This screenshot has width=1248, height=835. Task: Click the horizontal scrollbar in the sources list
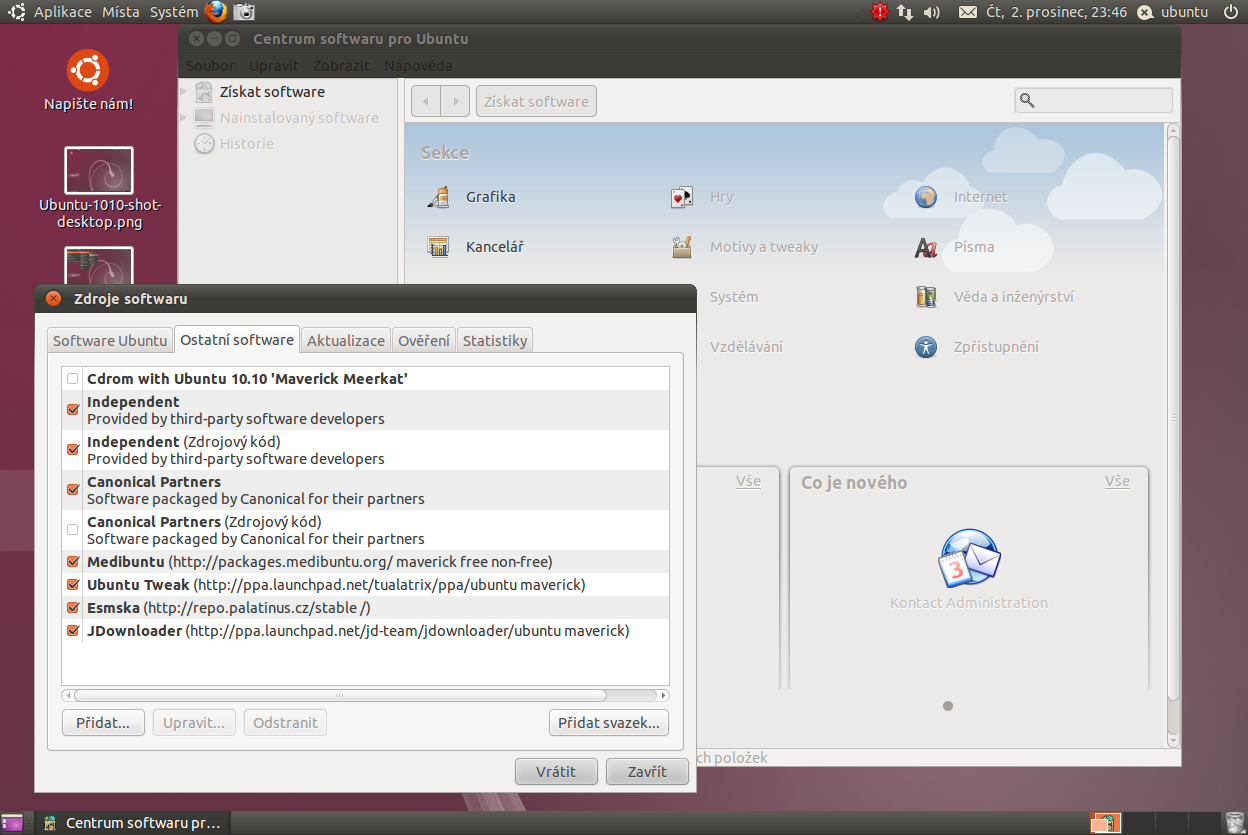coord(340,695)
